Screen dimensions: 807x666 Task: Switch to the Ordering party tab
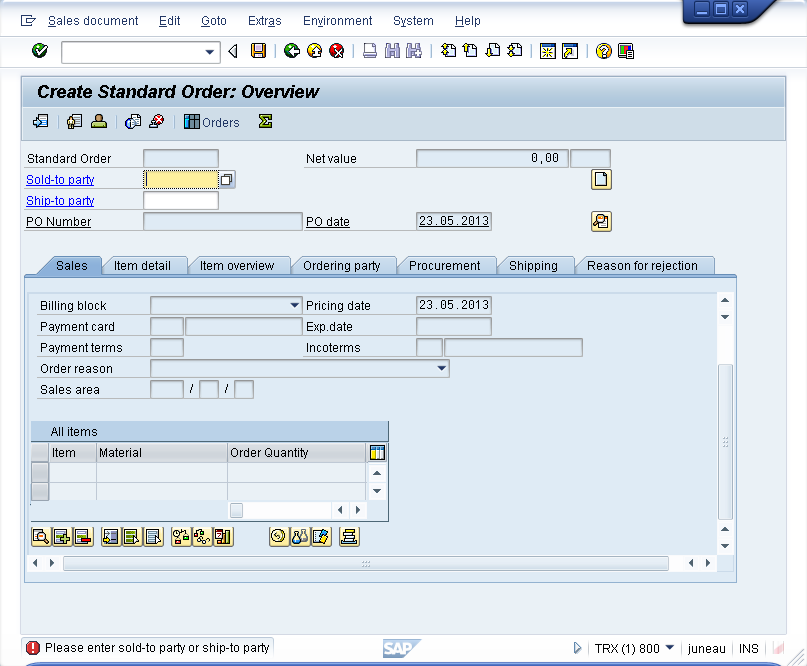click(342, 266)
